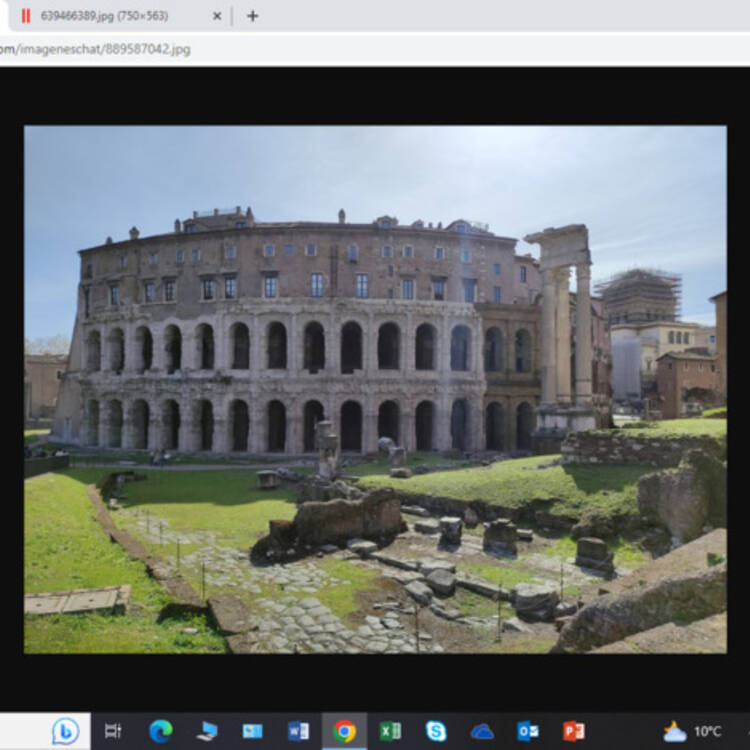Select the 639466389.jpg browser tab

[117, 16]
